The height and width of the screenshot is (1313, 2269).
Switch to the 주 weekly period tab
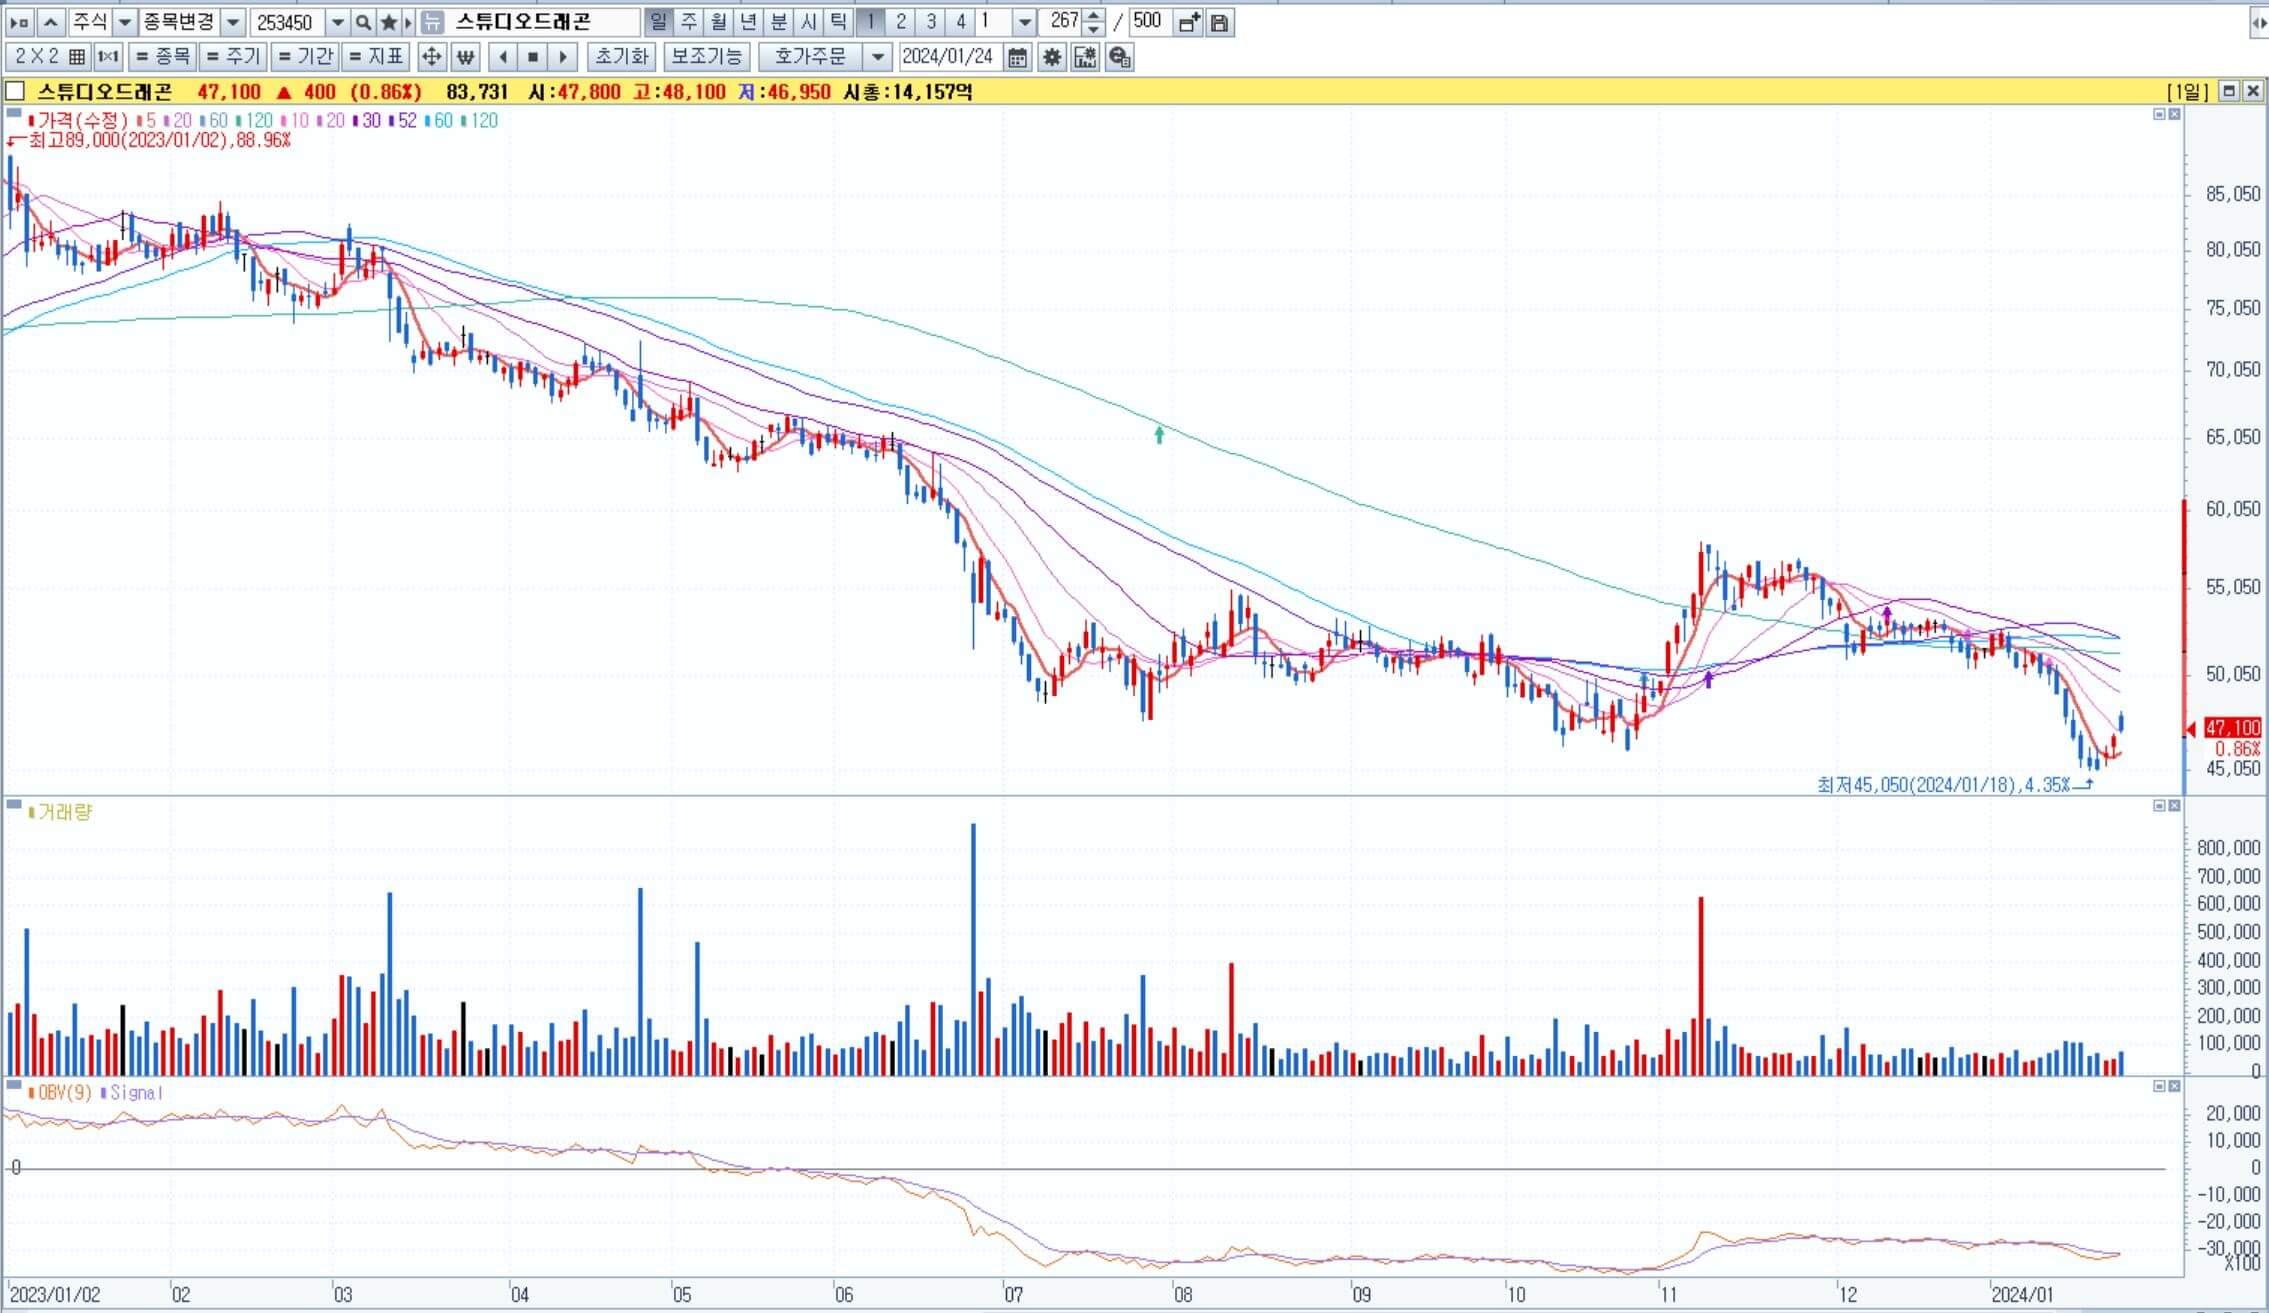[689, 21]
